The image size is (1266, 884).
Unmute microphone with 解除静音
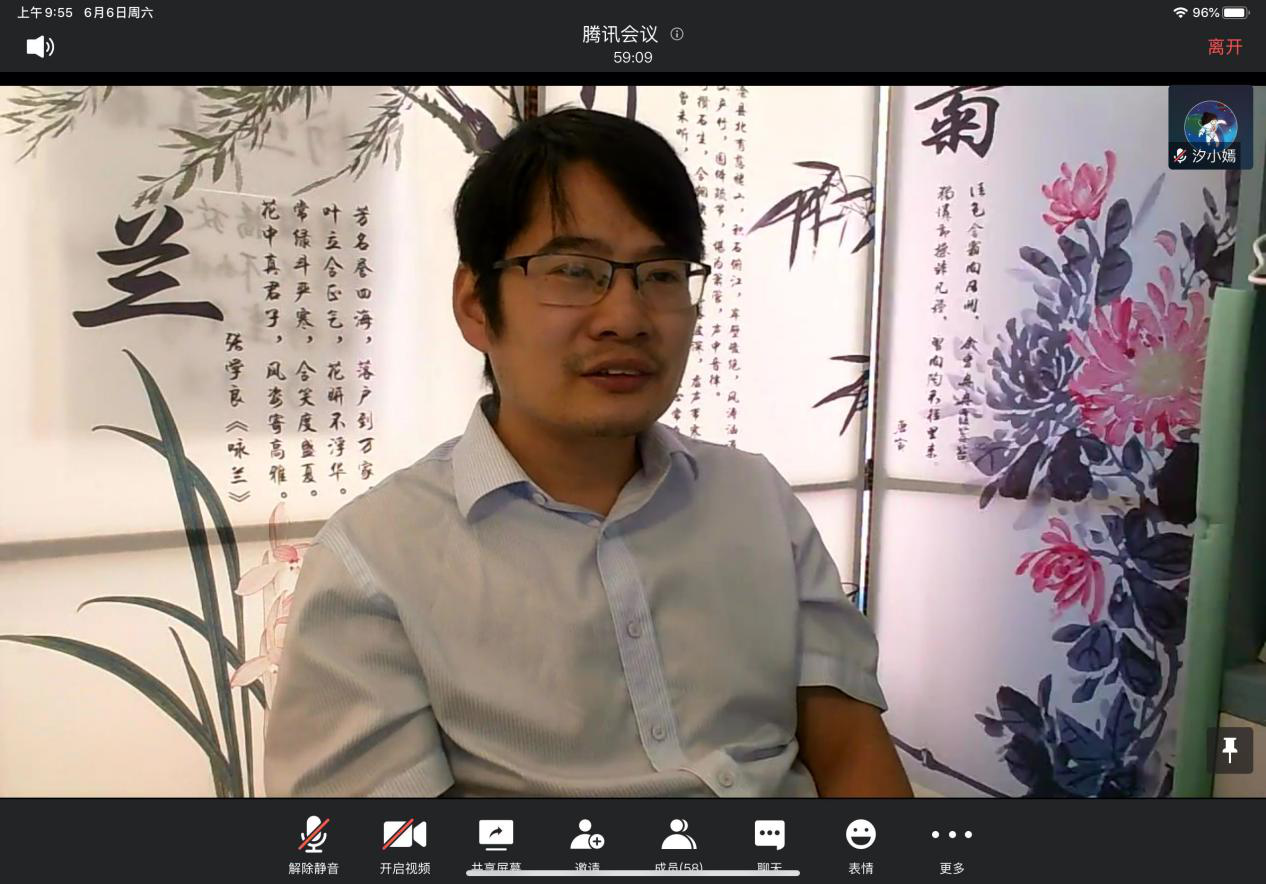[314, 843]
